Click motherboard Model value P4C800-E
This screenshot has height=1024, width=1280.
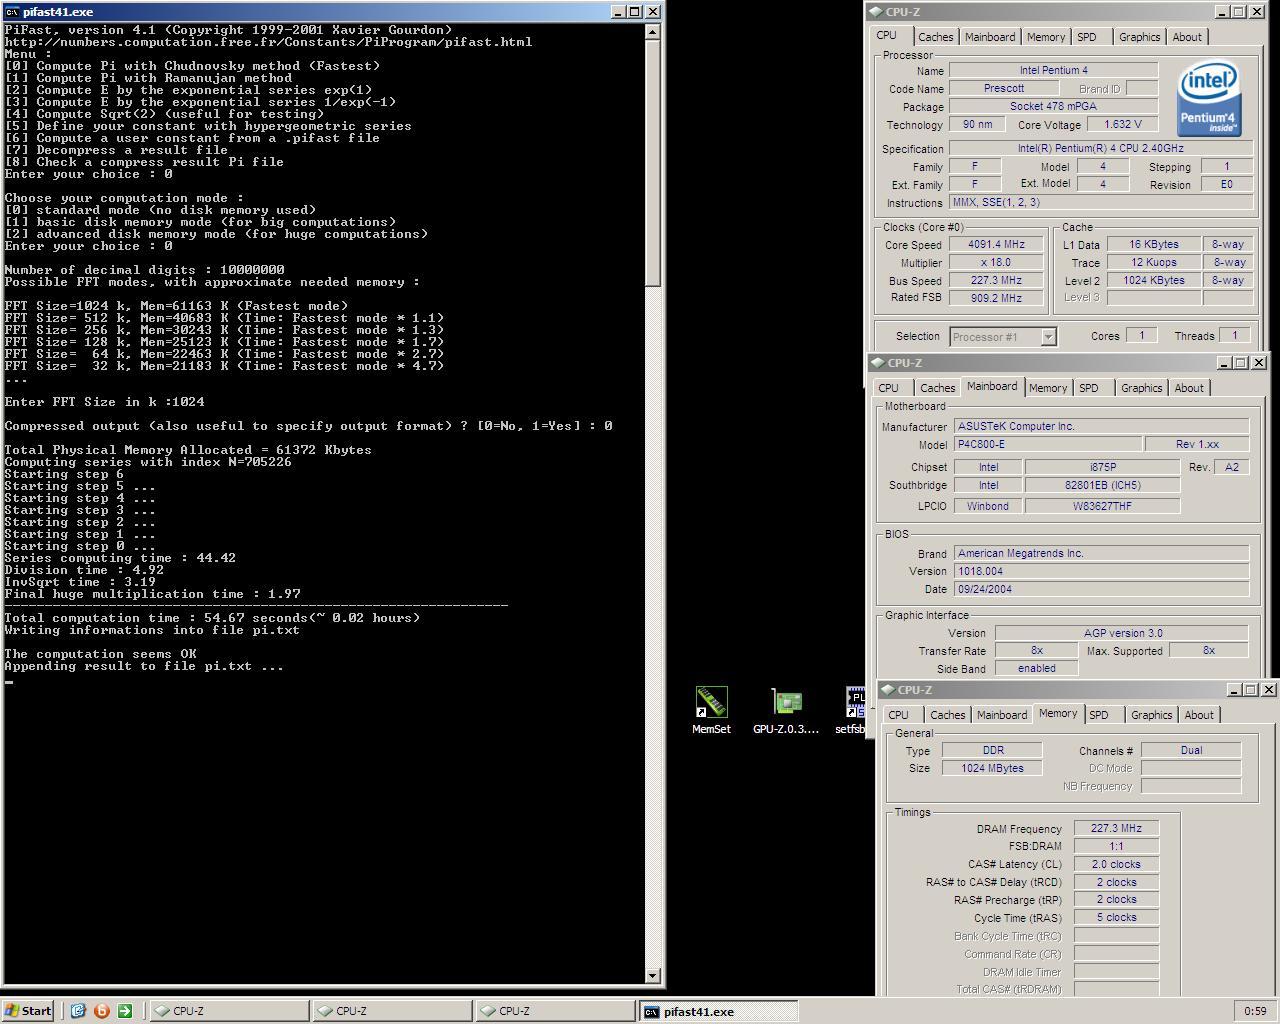[x=1047, y=444]
